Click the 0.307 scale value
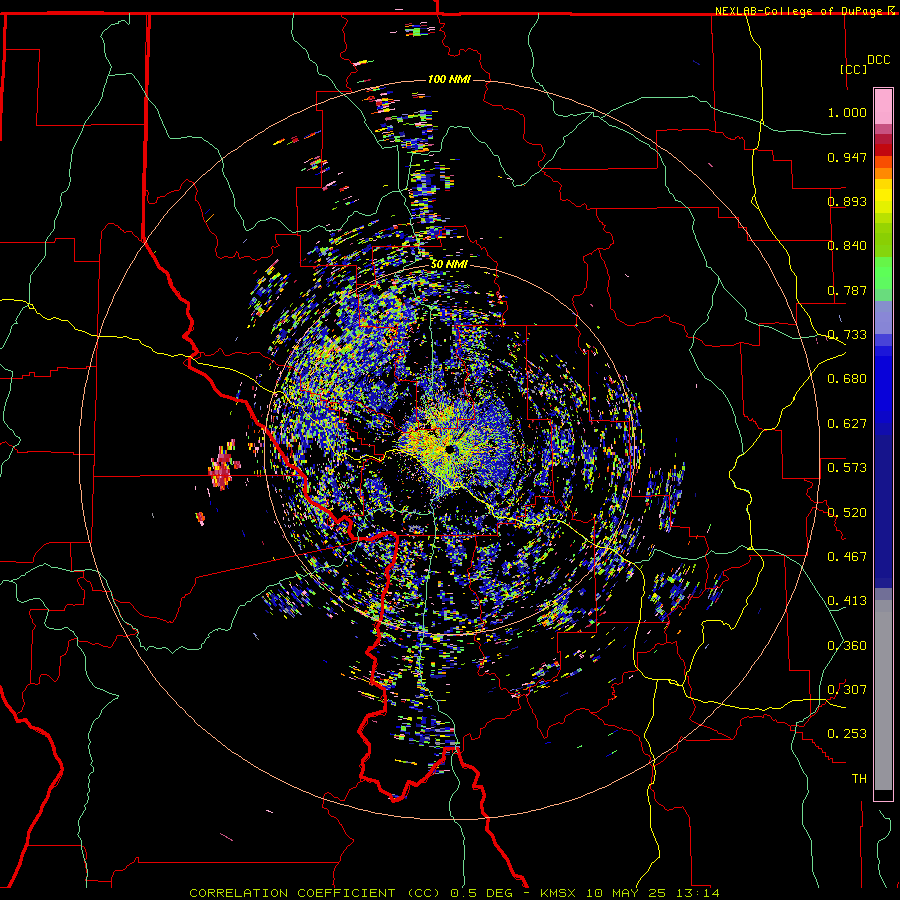 coord(847,690)
